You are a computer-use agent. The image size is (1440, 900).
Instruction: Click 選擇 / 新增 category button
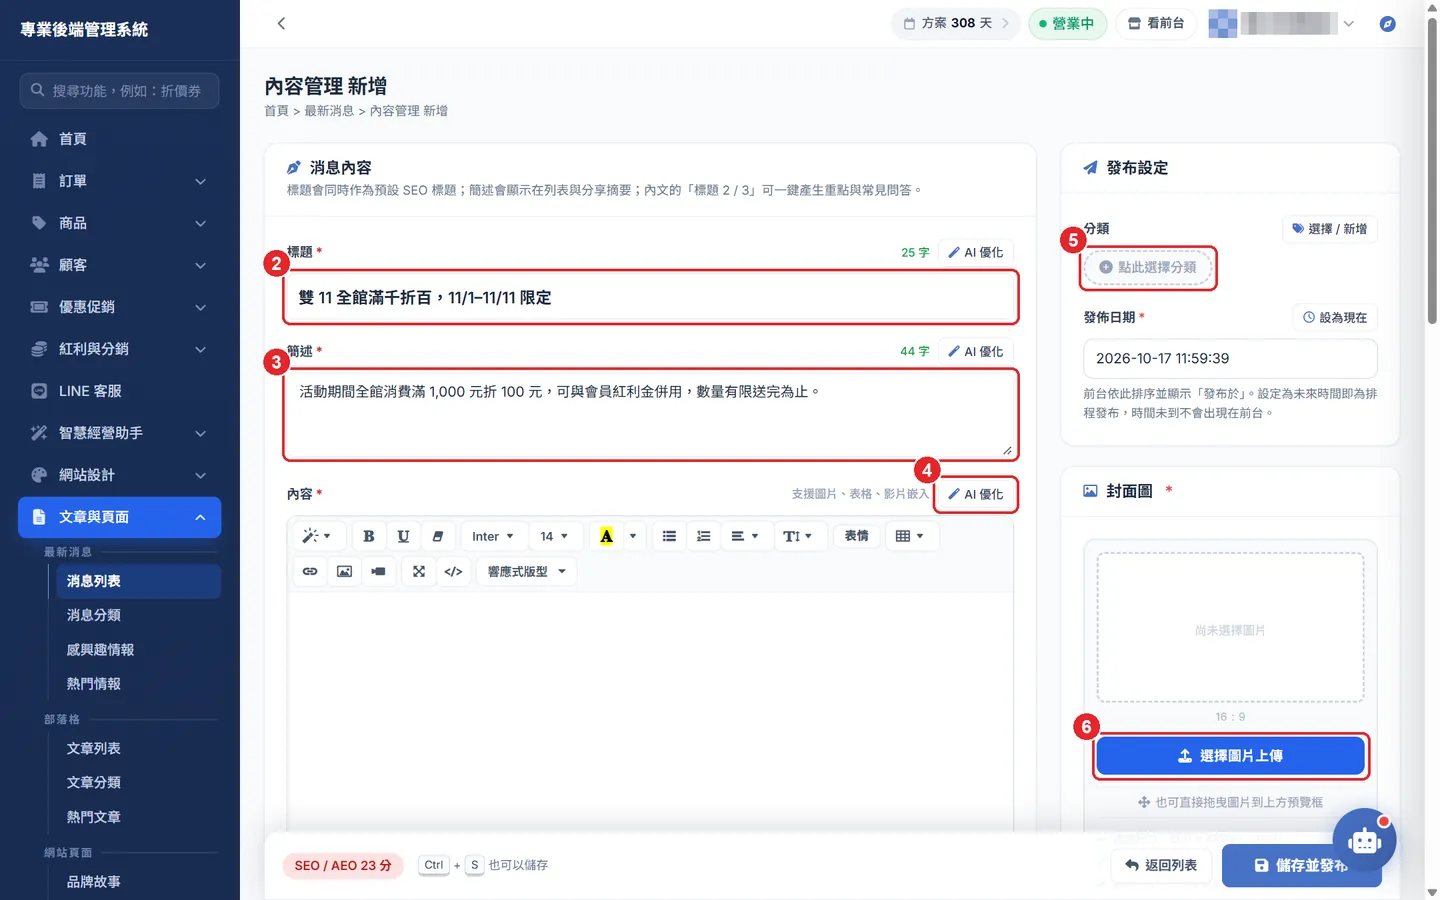1329,229
